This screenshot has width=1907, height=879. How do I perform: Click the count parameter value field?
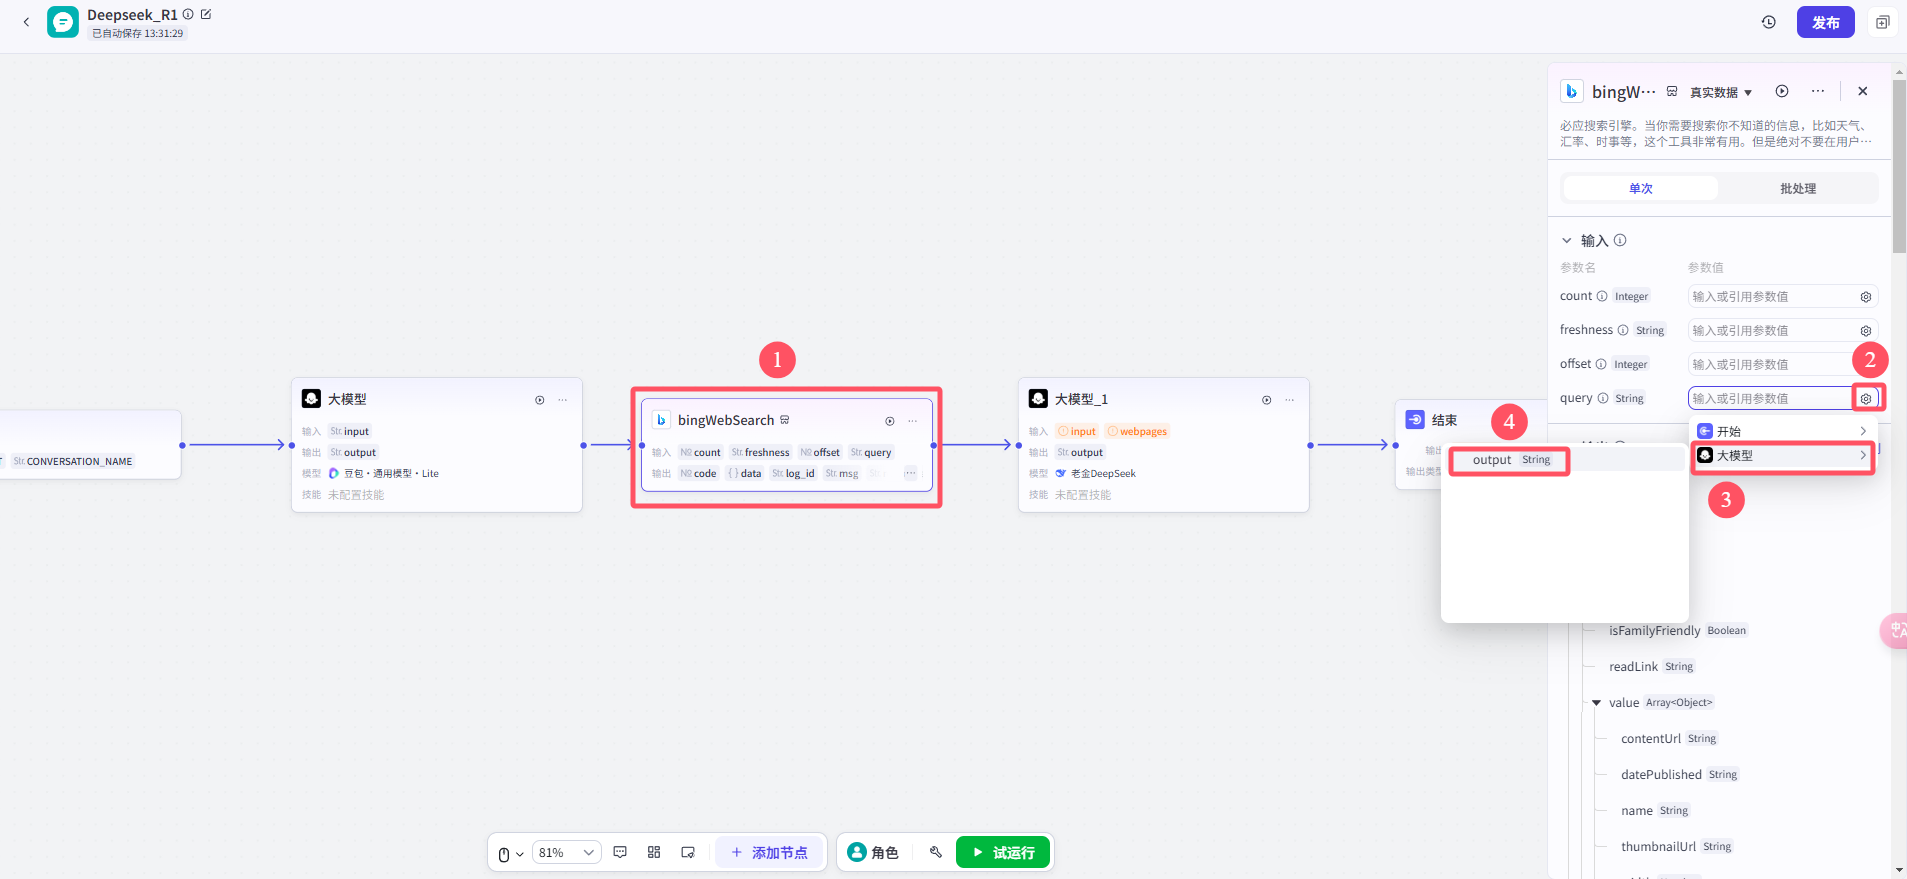(x=1770, y=296)
